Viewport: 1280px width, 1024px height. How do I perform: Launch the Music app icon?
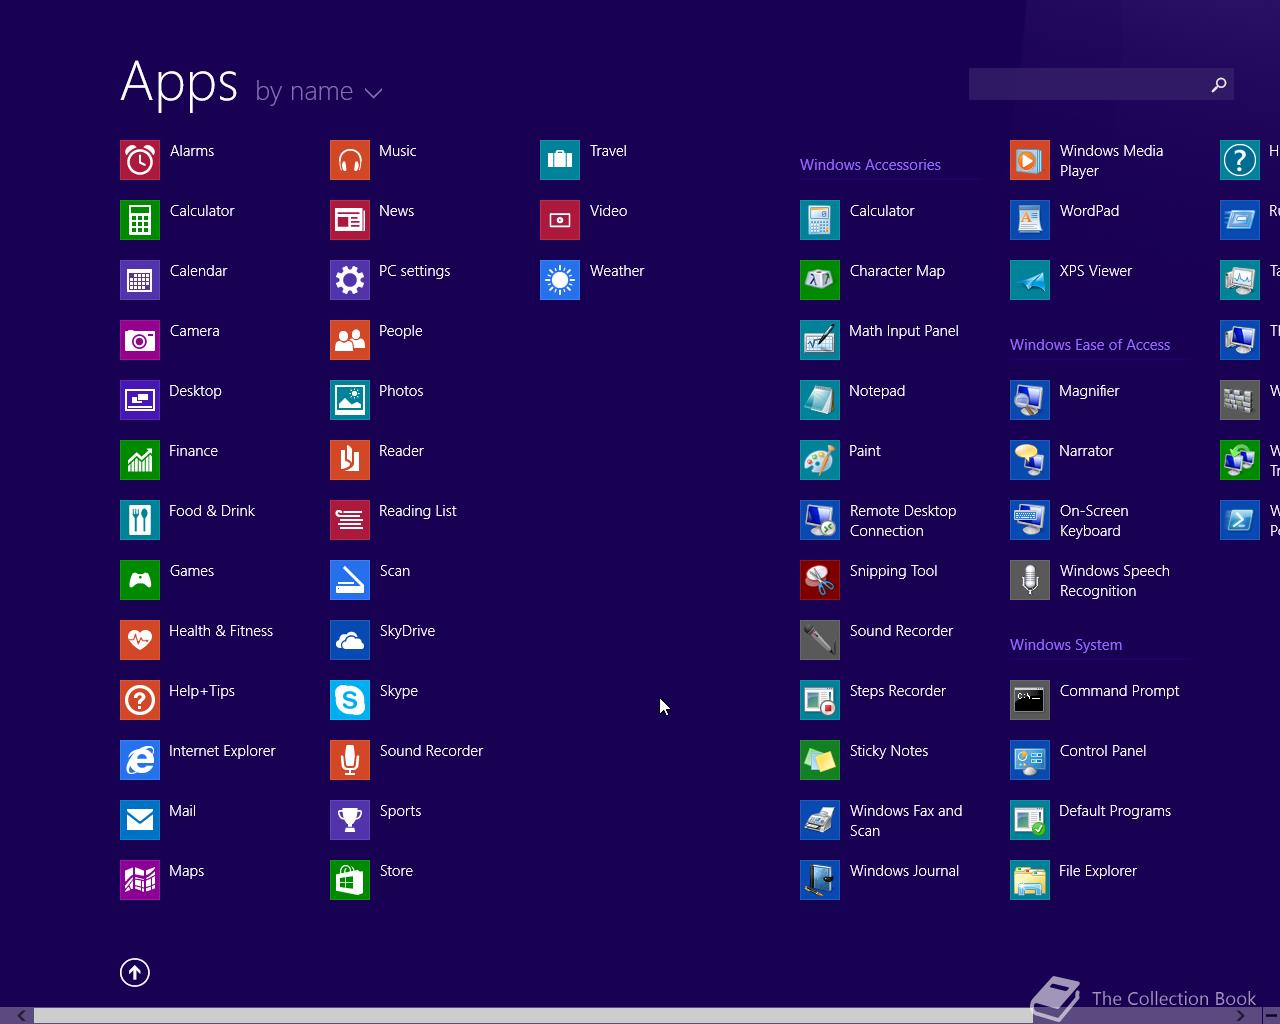click(x=350, y=160)
